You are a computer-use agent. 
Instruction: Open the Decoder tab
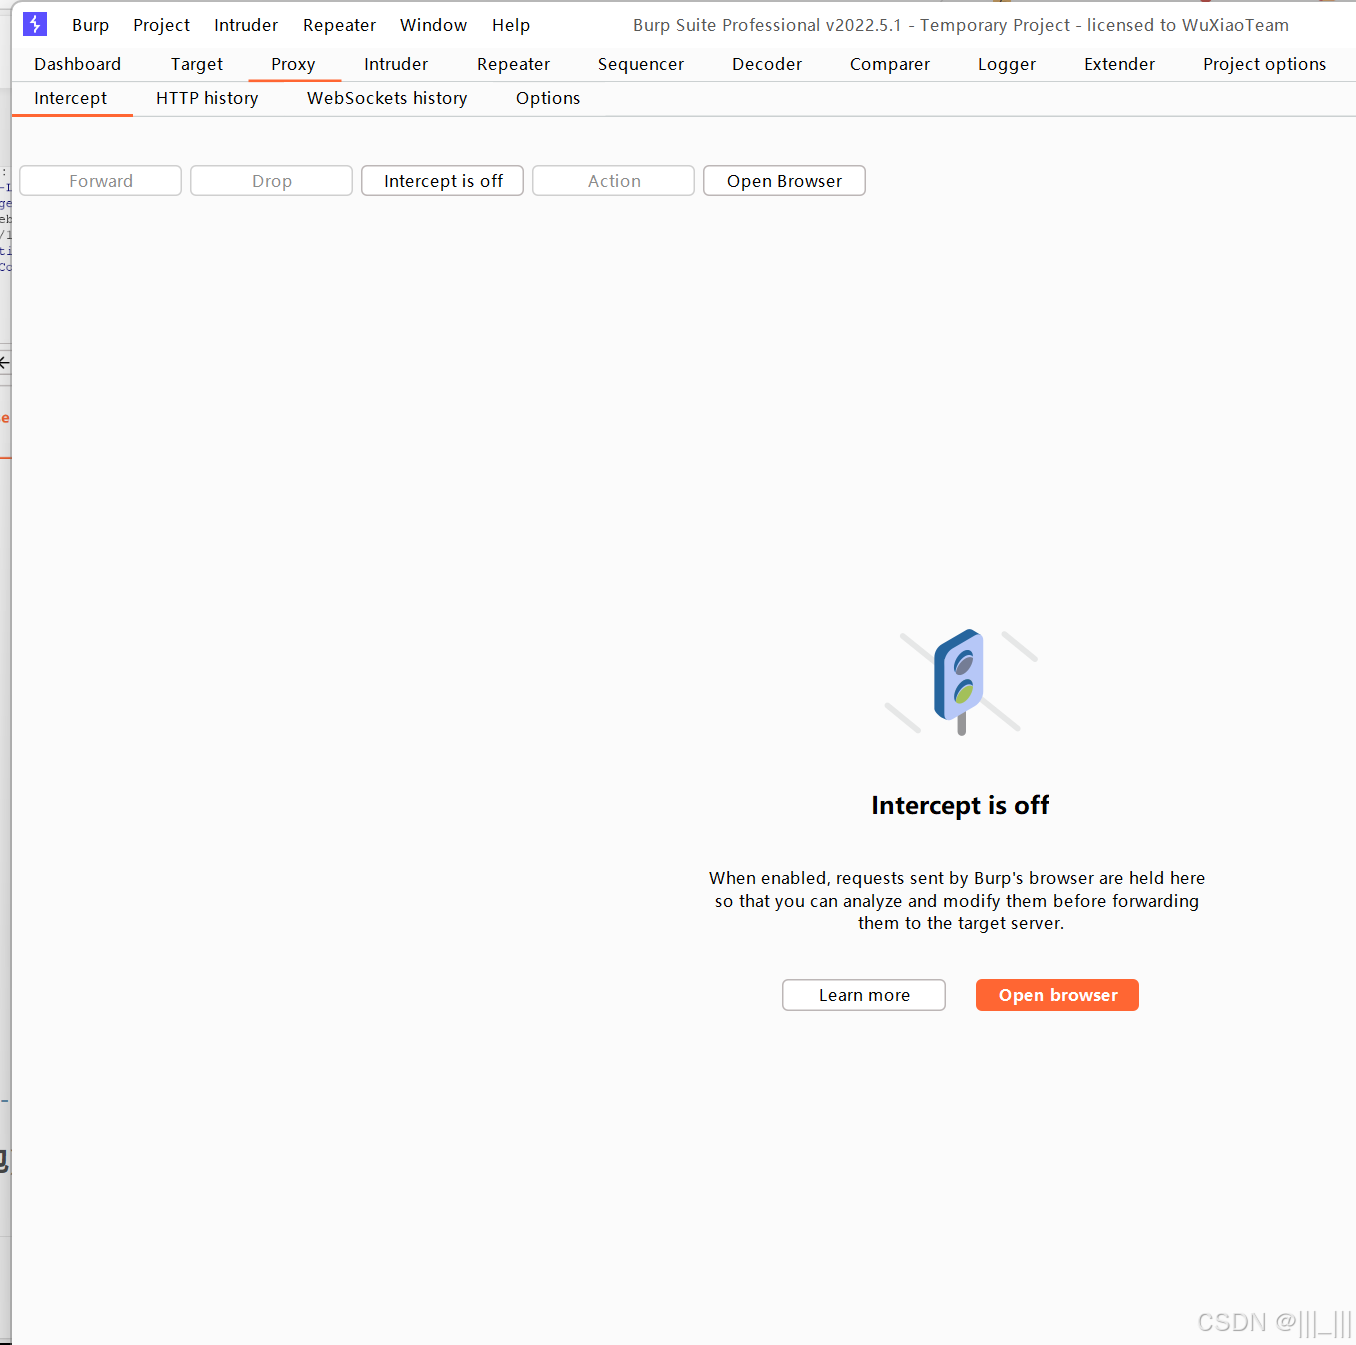coord(767,64)
